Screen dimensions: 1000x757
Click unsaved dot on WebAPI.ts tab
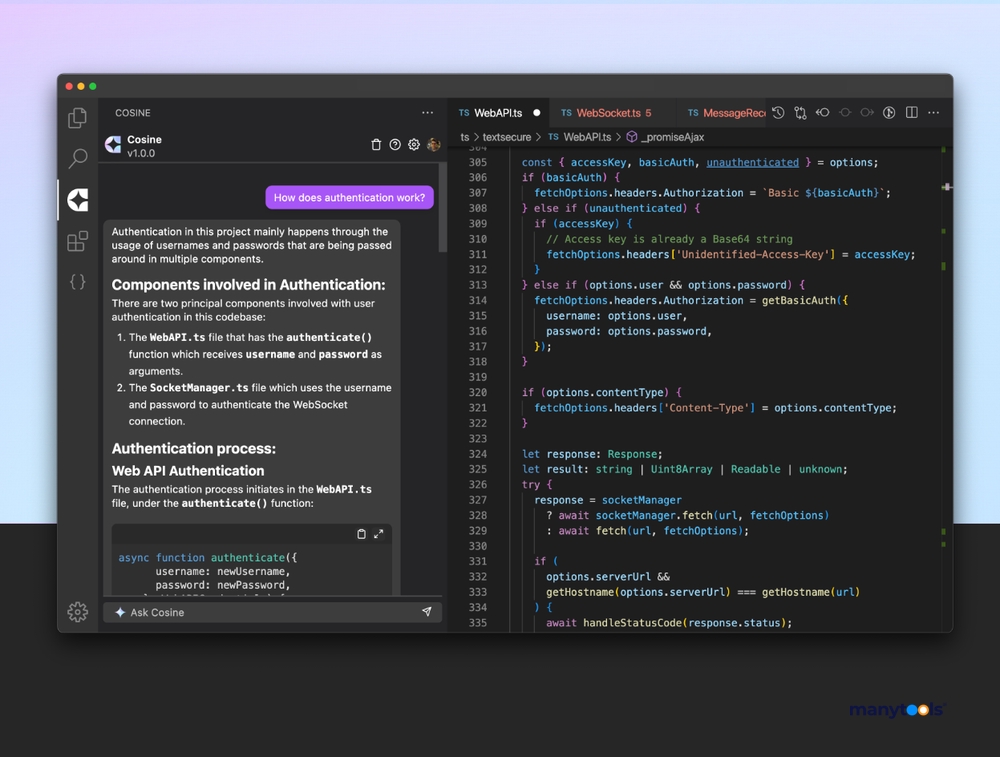coord(537,113)
